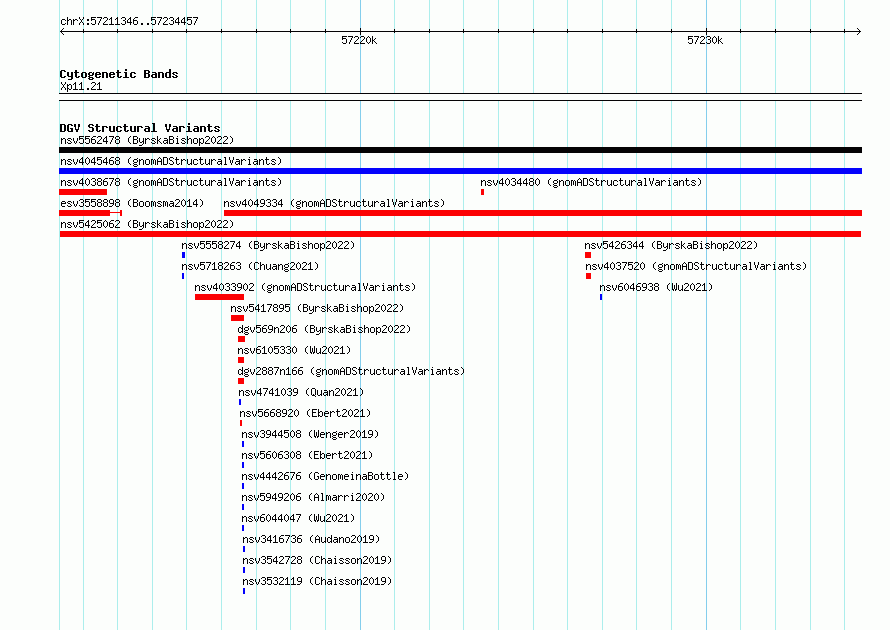
Task: Click nsv6044047 (Wu2021) label
Action: [298, 518]
